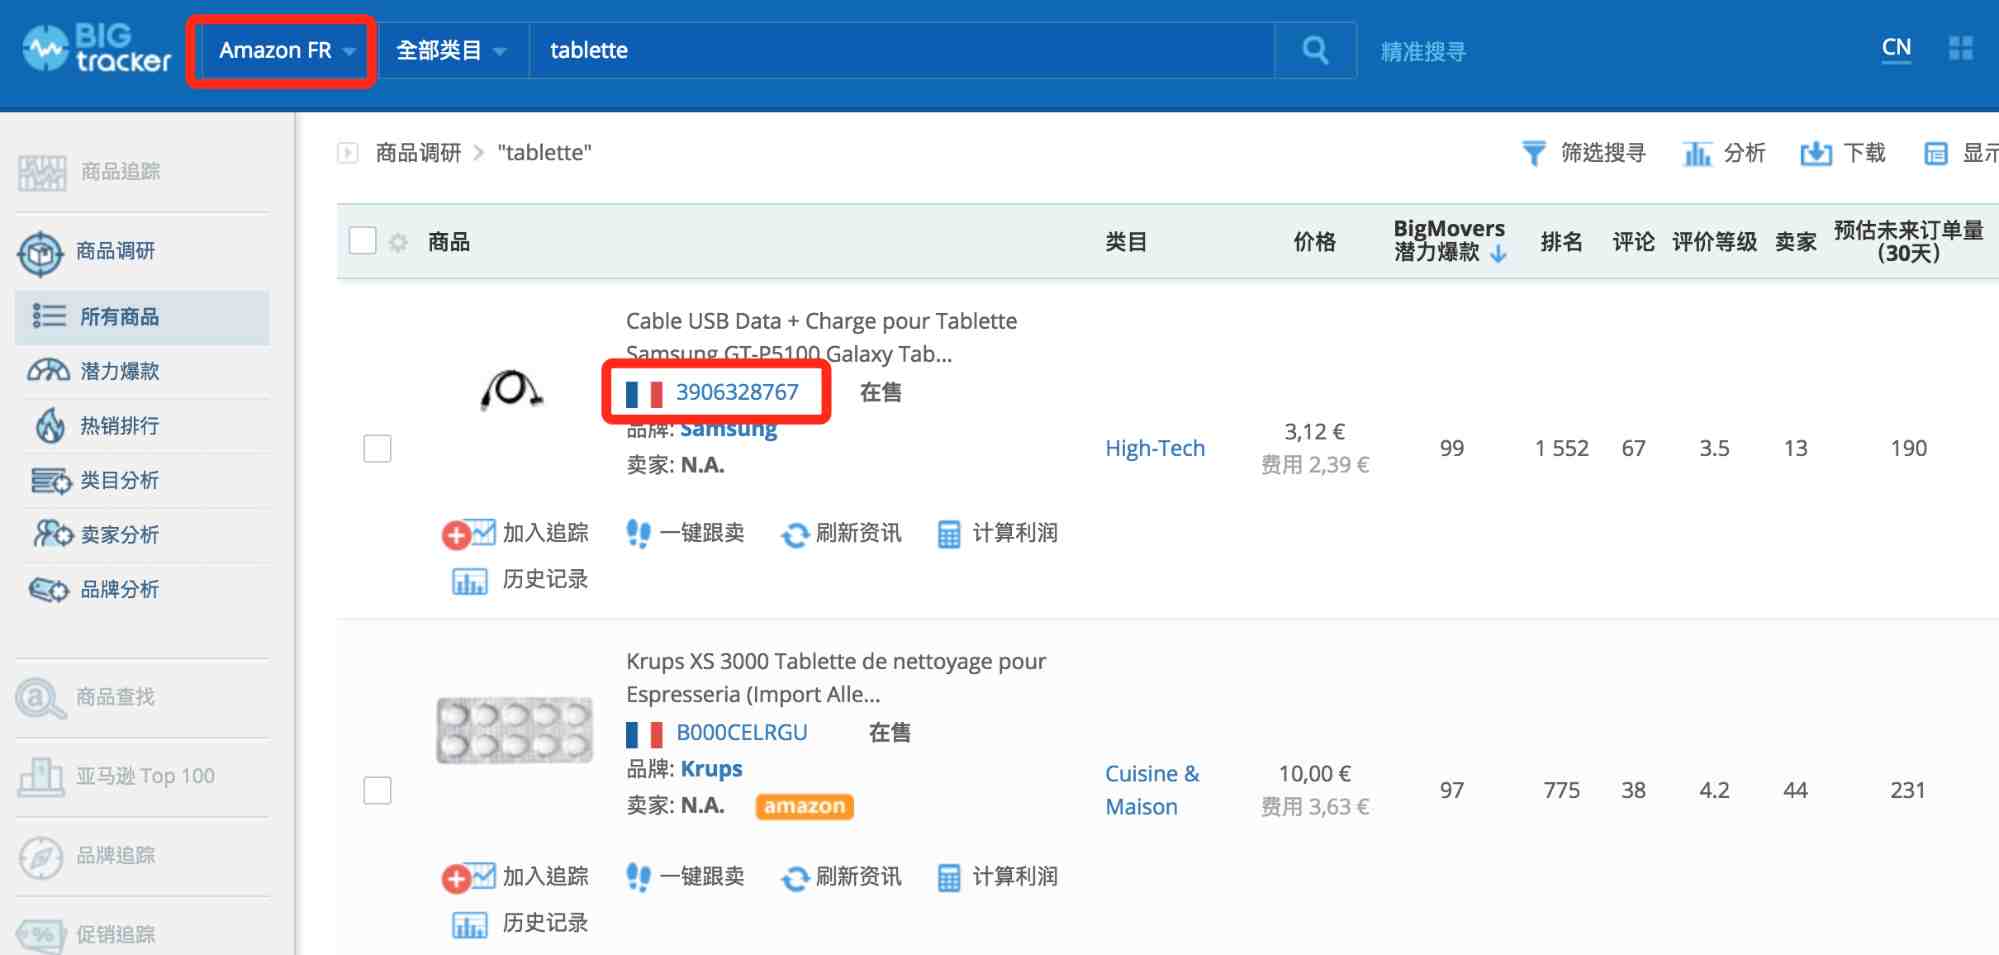Click the 商品调研 breadcrumb

418,153
